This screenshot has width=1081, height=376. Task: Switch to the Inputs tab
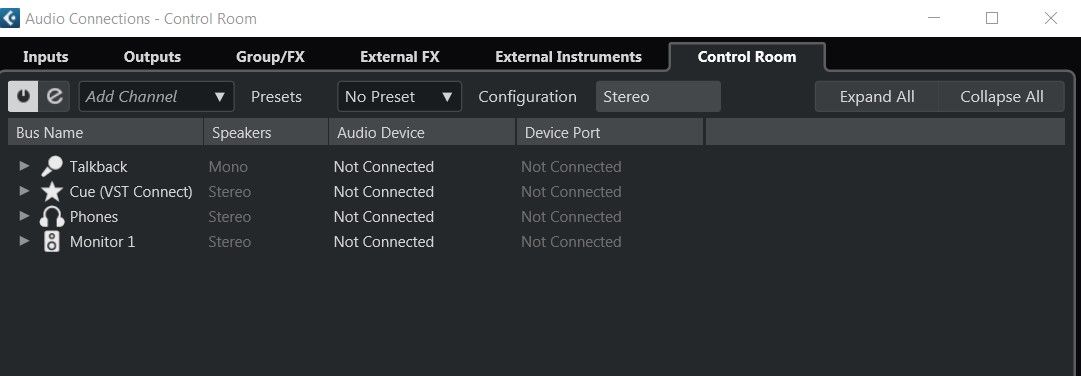pos(46,57)
